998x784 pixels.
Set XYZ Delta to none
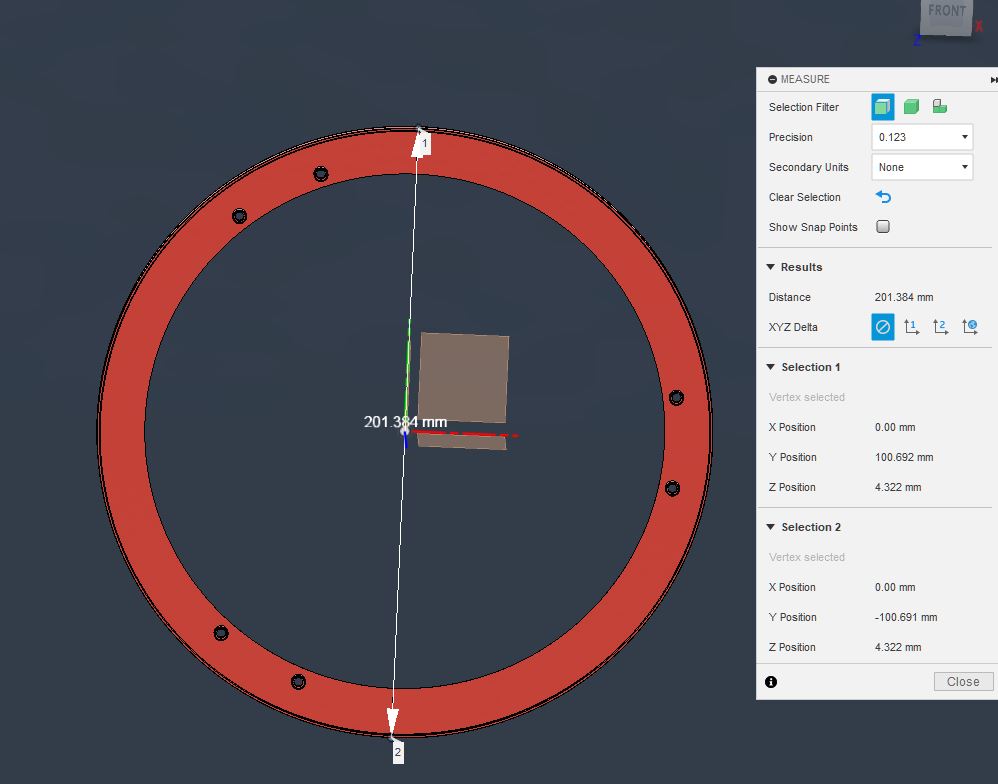point(883,327)
